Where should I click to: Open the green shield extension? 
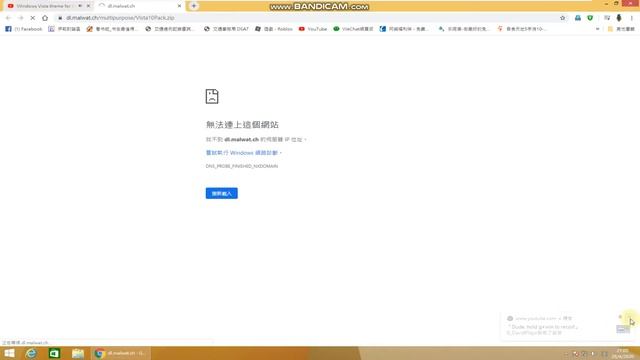point(590,18)
